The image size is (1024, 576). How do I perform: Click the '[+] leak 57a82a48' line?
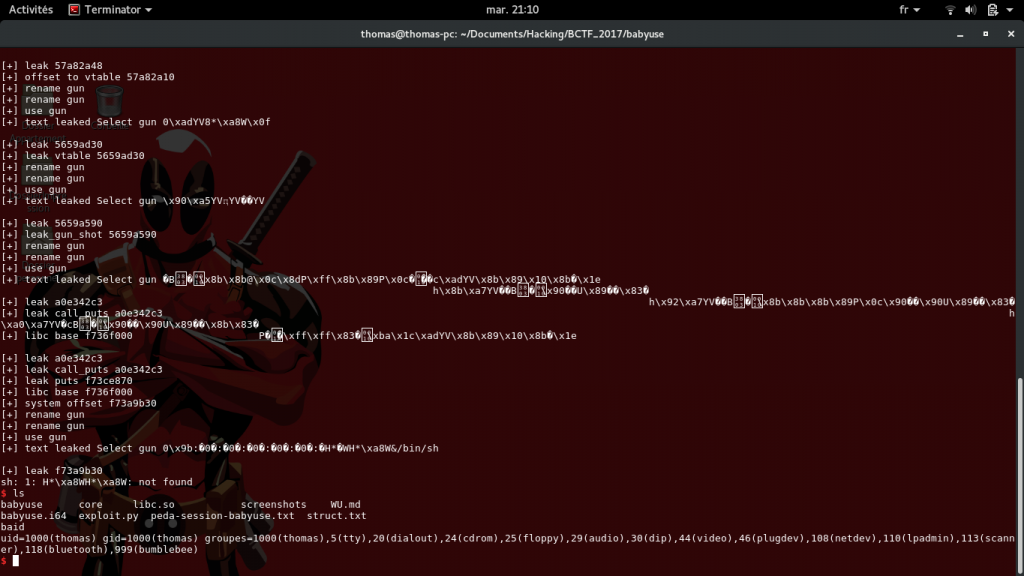[x=52, y=66]
